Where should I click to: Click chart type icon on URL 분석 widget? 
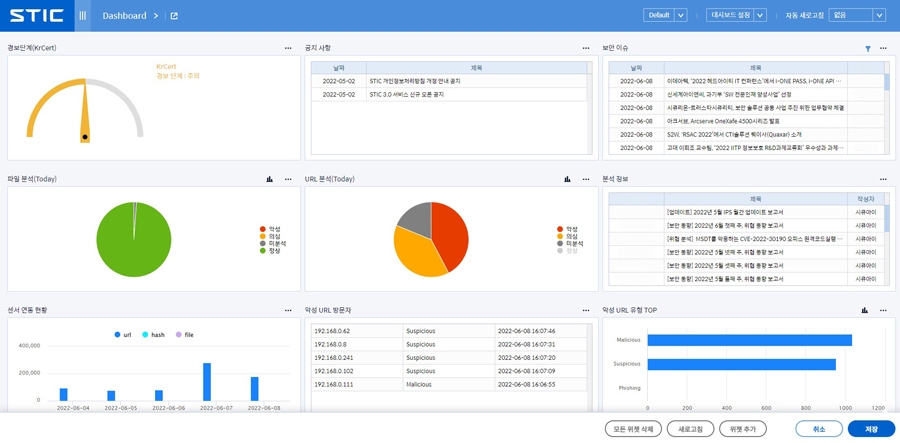(x=567, y=179)
